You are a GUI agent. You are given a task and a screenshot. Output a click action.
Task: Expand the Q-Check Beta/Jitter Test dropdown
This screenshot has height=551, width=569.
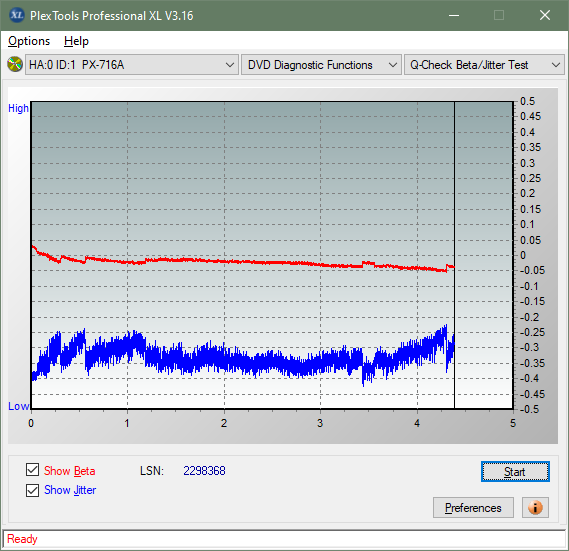484,65
